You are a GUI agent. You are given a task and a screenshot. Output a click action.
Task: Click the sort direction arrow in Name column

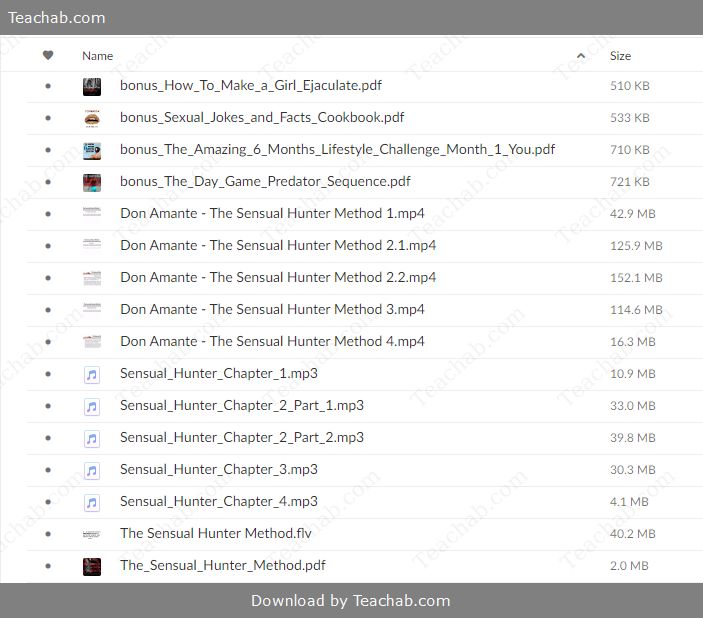[581, 56]
